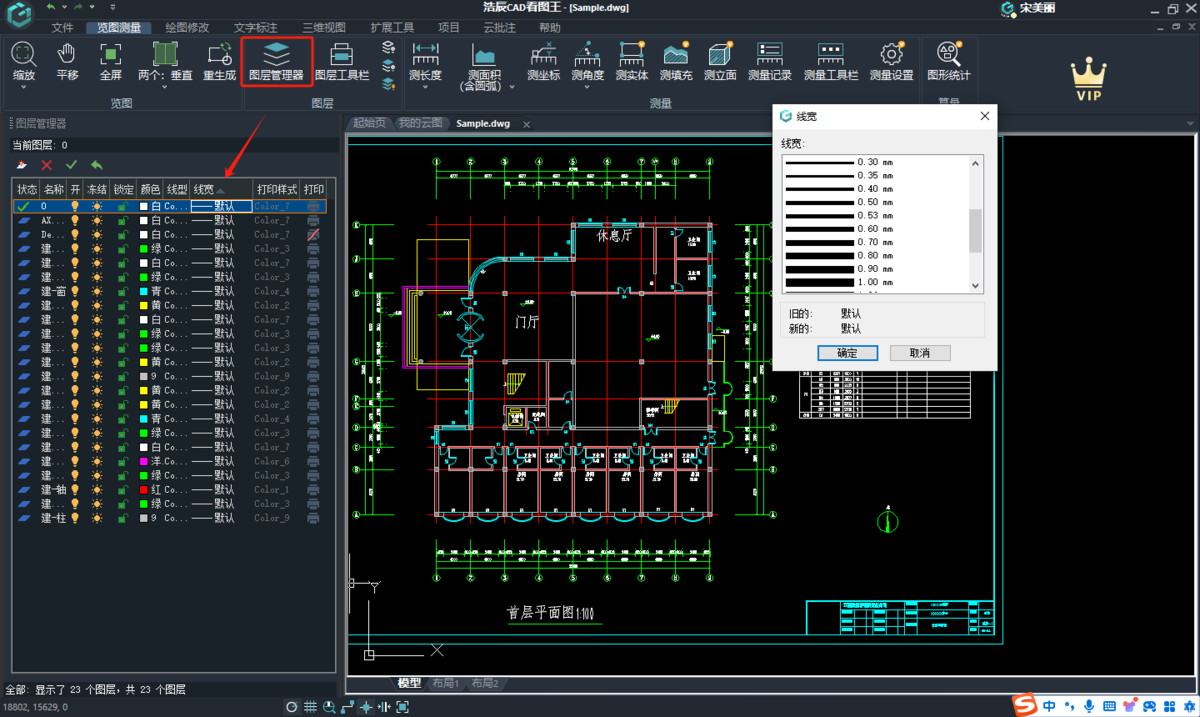The image size is (1200, 717).
Task: Click the red X delete layer icon
Action: [46, 165]
